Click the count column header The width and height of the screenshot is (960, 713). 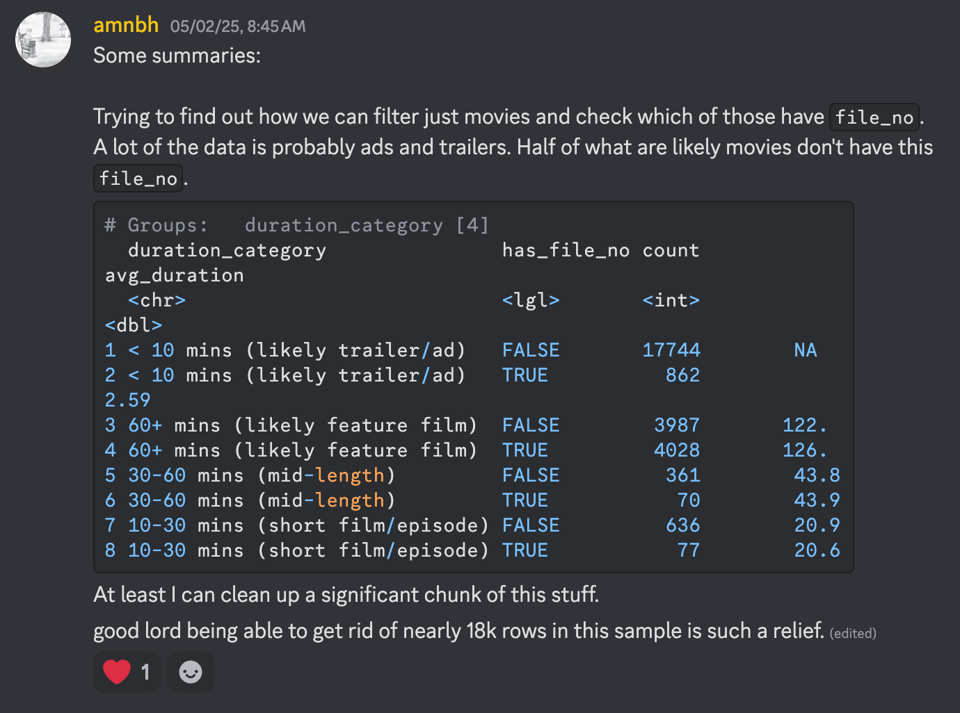click(670, 250)
